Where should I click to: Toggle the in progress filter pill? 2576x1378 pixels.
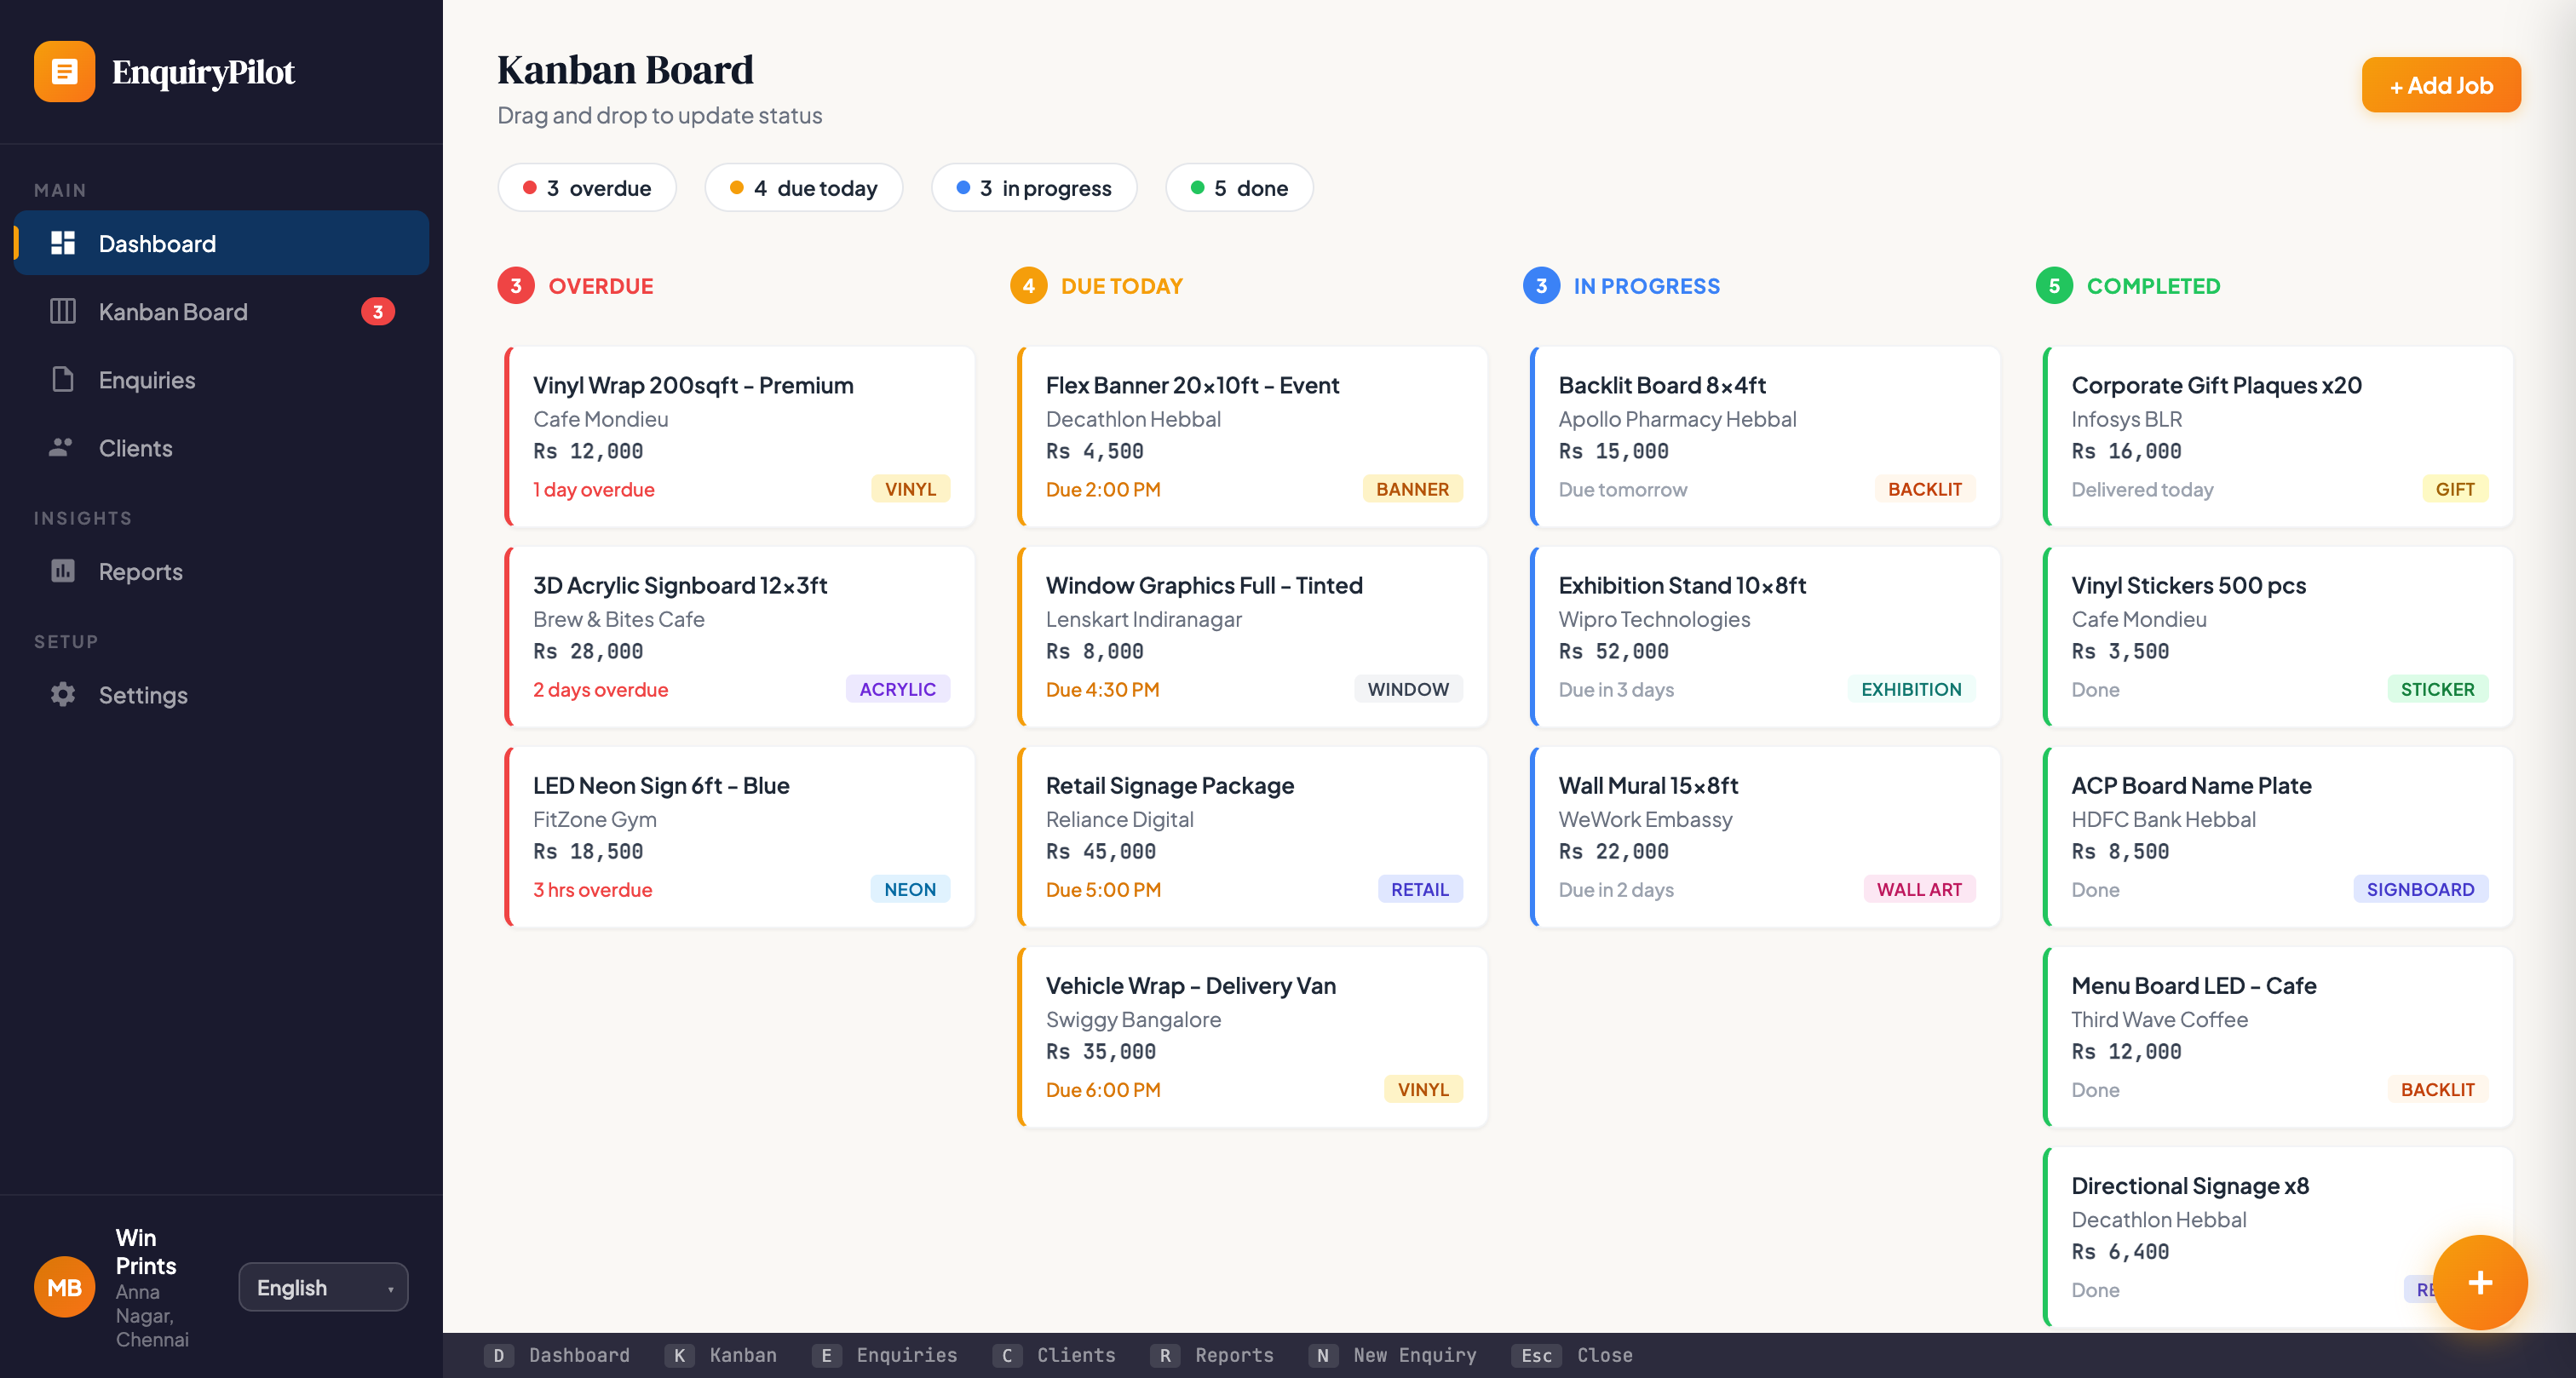coord(1034,187)
